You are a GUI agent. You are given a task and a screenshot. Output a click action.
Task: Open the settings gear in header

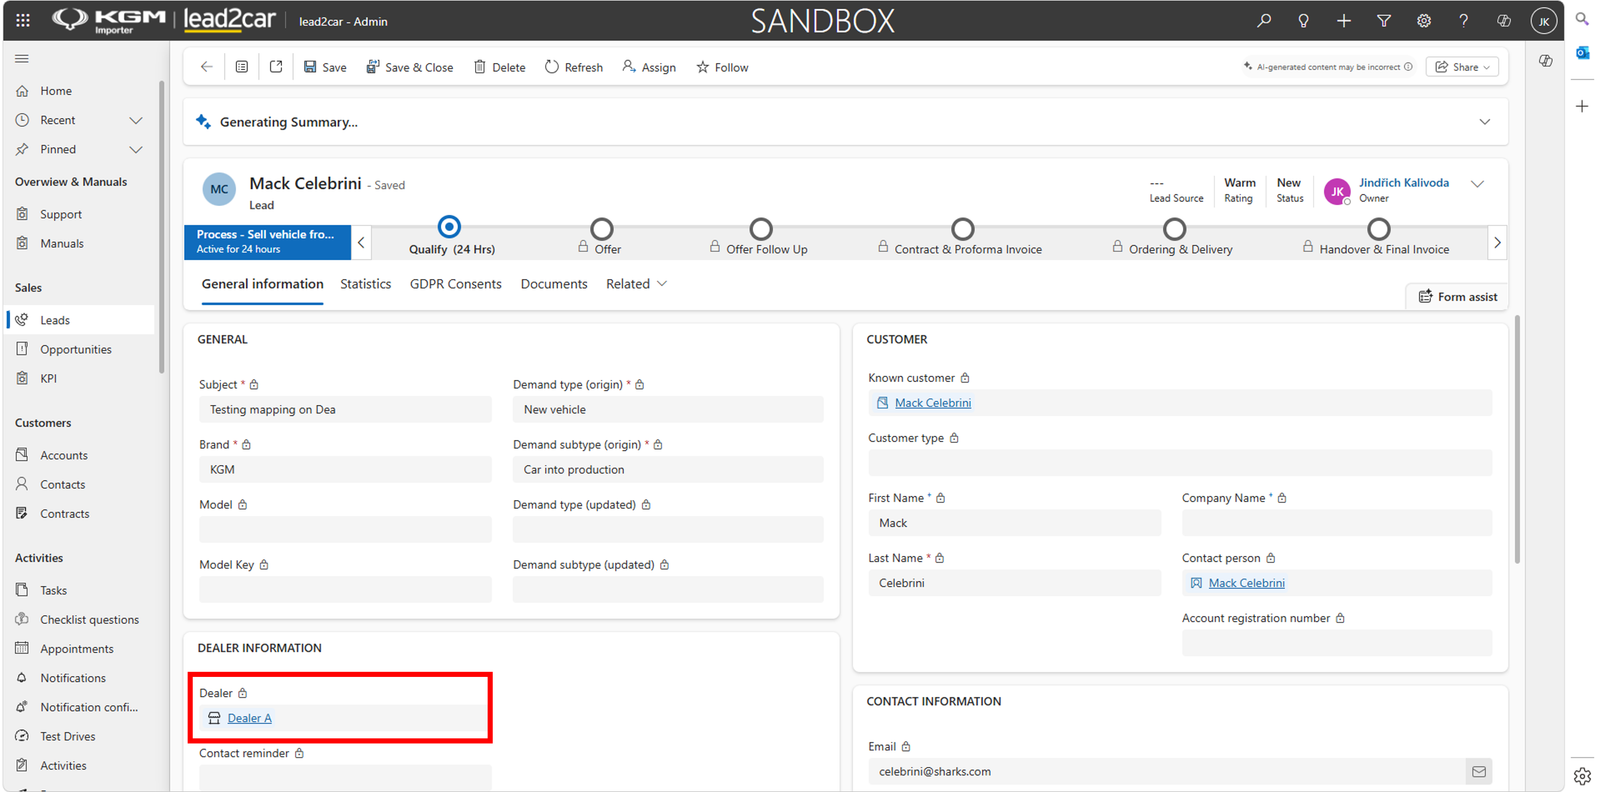1424,20
